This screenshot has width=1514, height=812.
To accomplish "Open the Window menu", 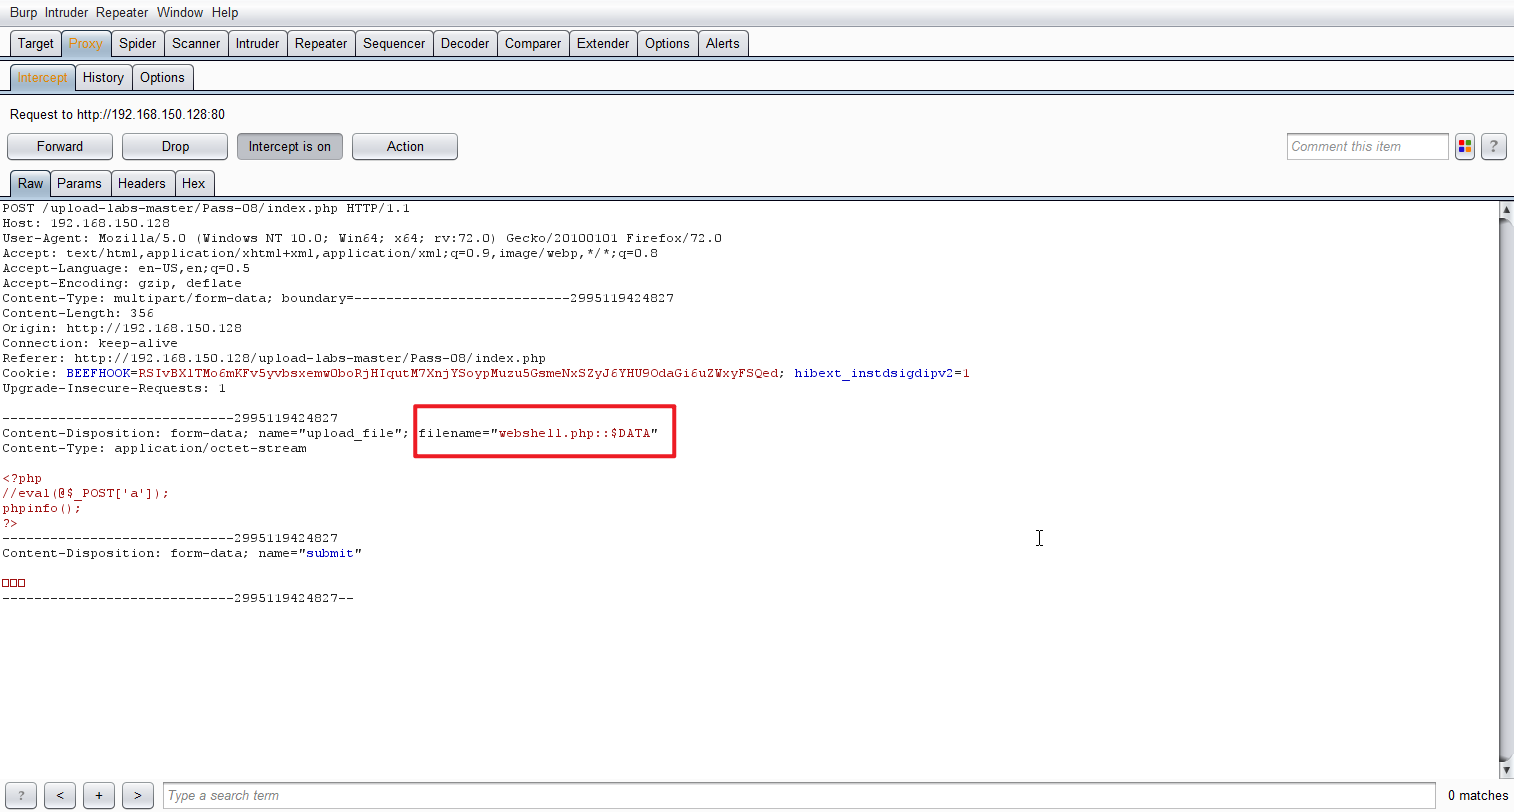I will point(180,12).
